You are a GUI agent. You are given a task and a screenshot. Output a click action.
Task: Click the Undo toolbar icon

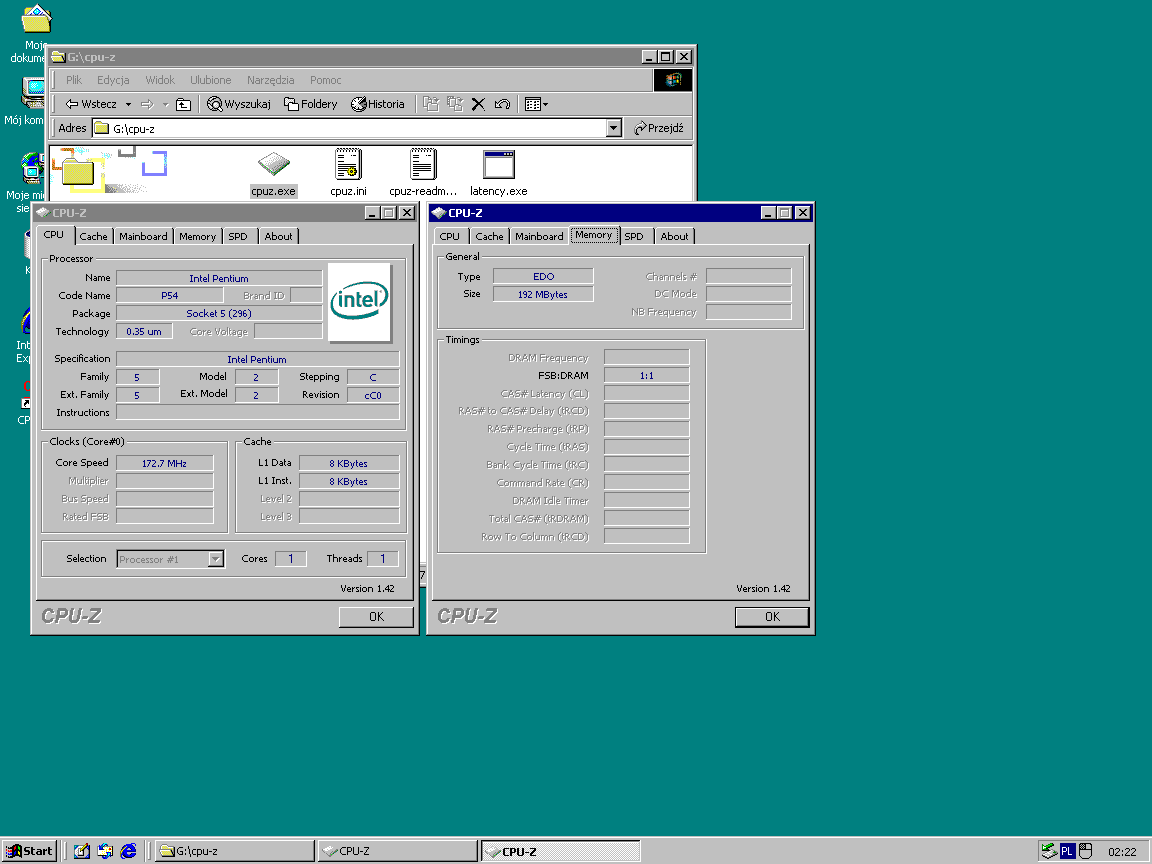coord(503,104)
